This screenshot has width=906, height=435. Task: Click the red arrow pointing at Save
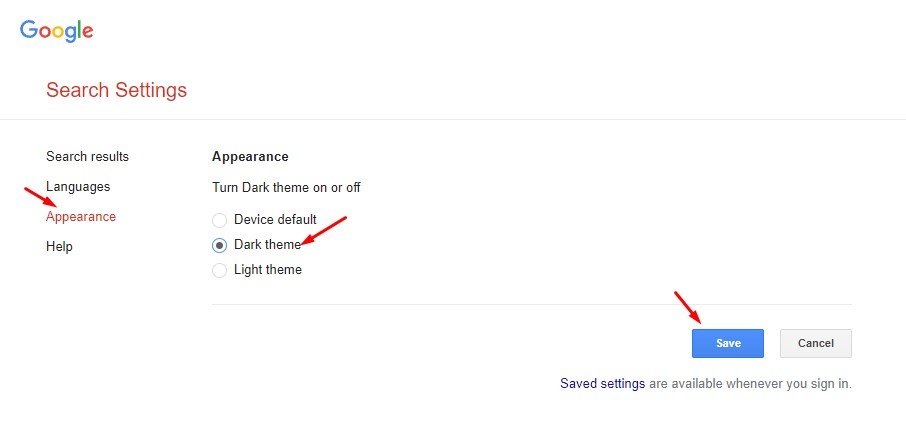click(x=688, y=307)
